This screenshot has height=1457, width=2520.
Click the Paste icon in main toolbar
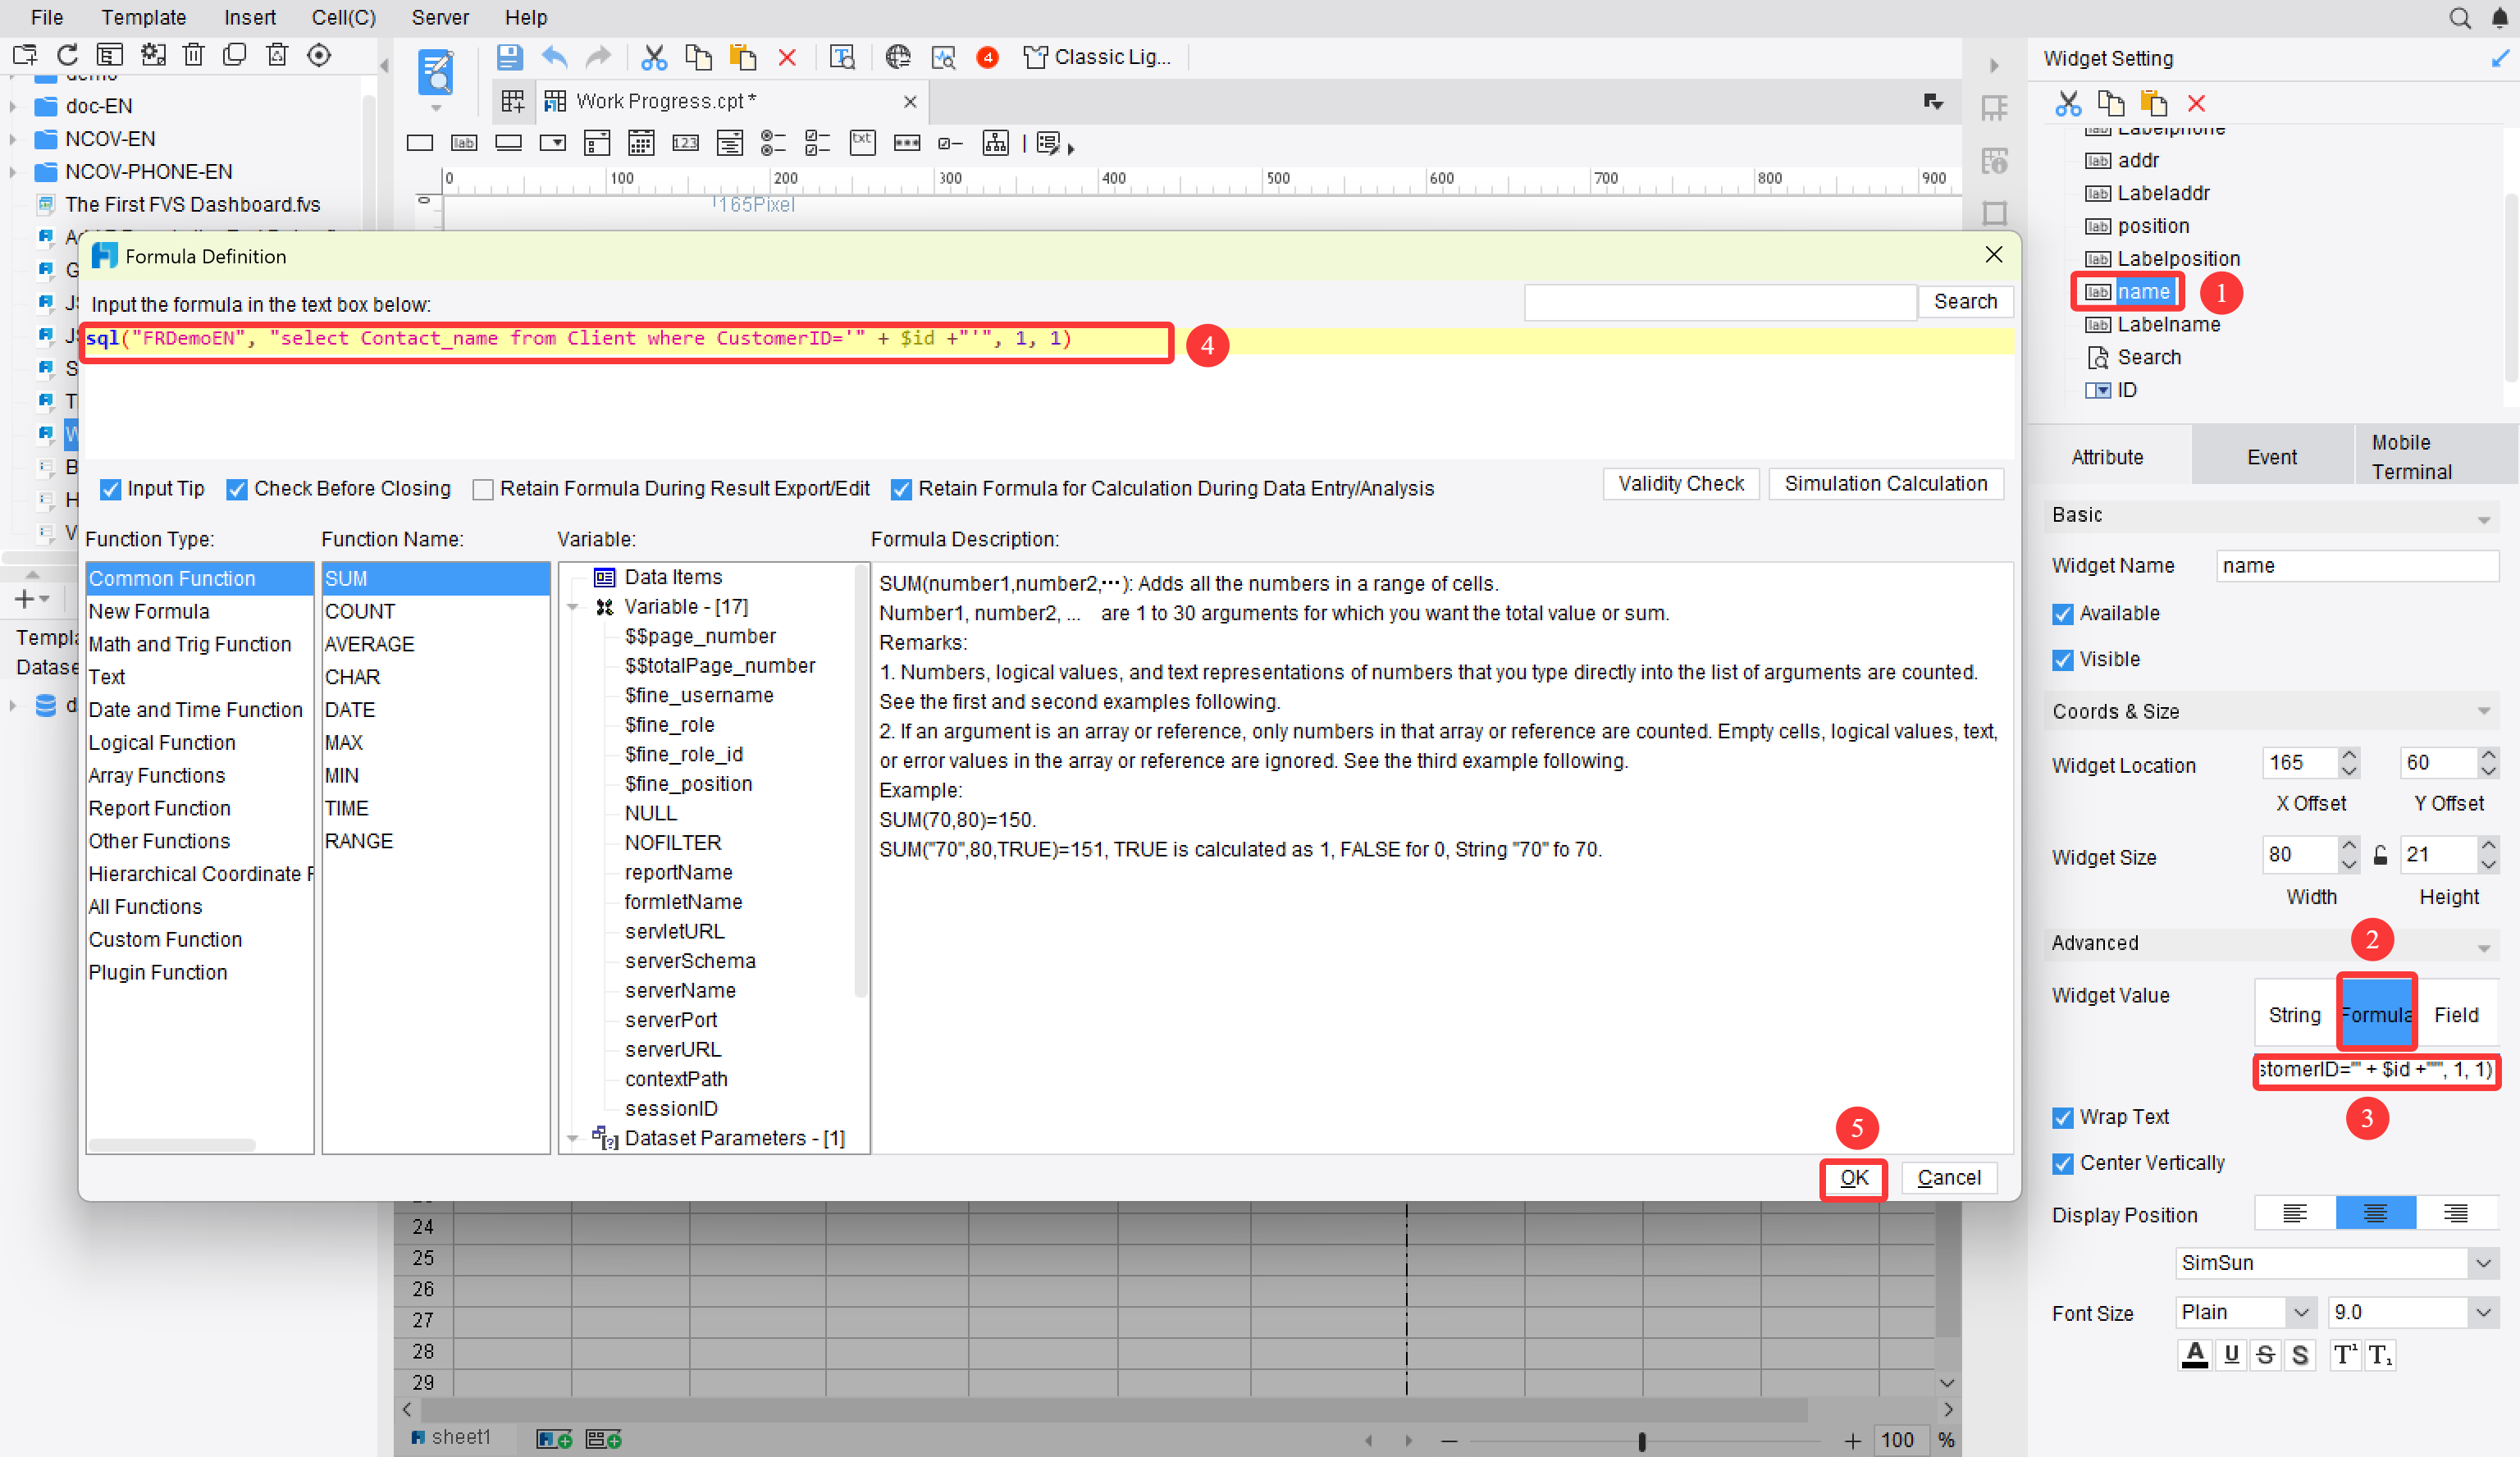coord(742,57)
